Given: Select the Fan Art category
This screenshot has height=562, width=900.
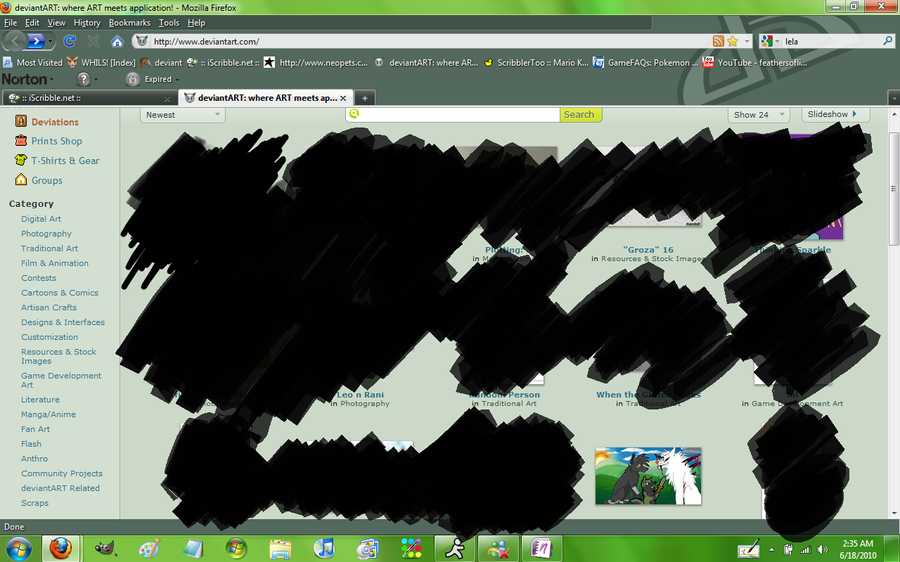Looking at the screenshot, I should point(36,429).
